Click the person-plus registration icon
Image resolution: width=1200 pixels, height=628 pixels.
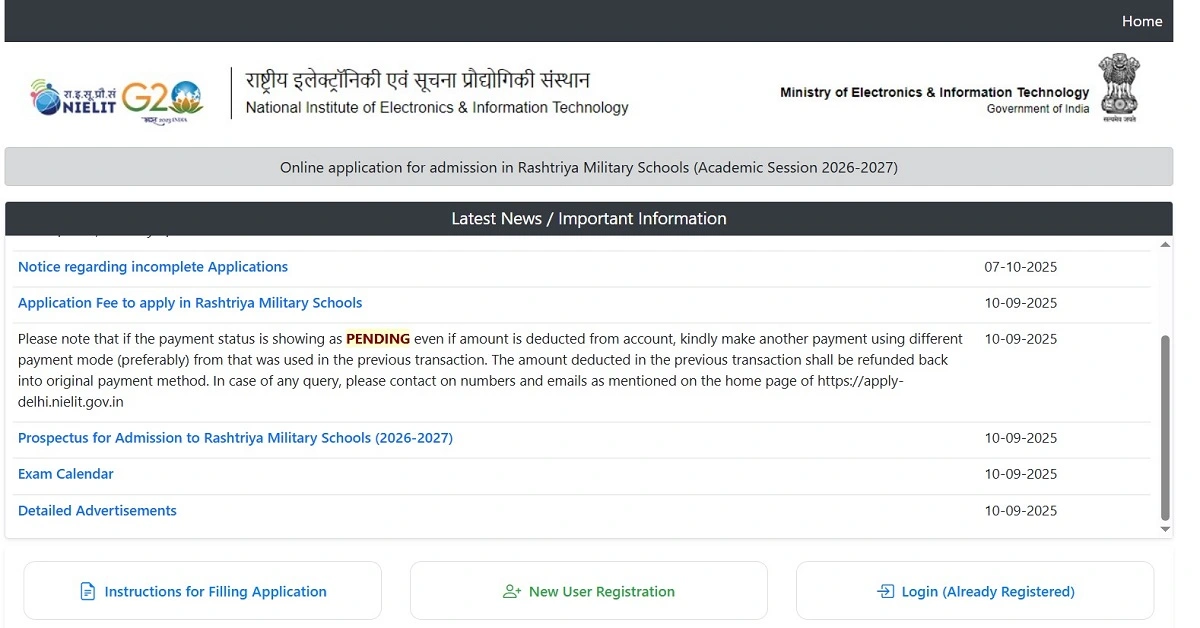(511, 591)
